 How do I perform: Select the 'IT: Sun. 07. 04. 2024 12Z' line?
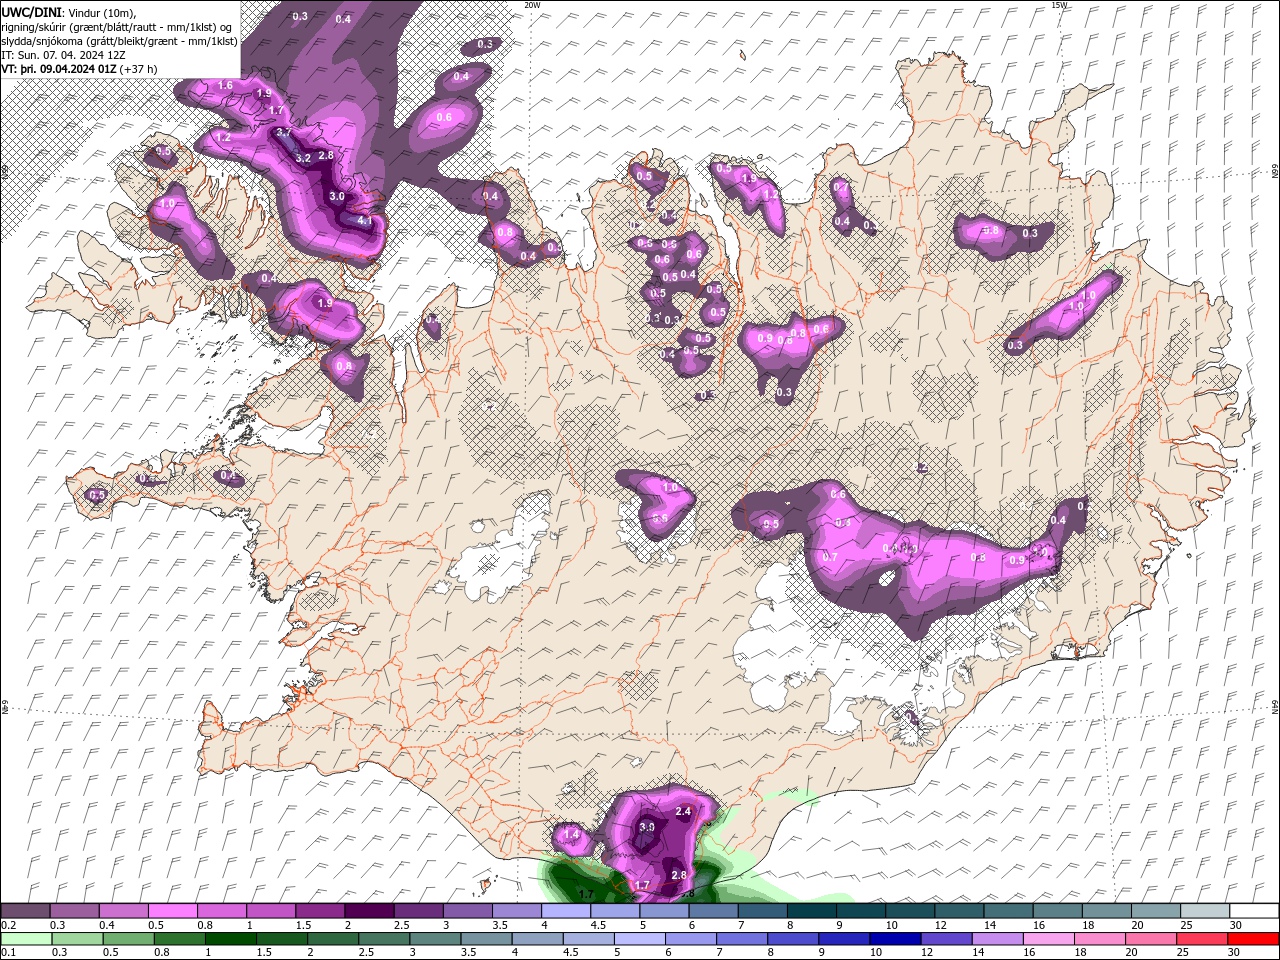point(64,55)
